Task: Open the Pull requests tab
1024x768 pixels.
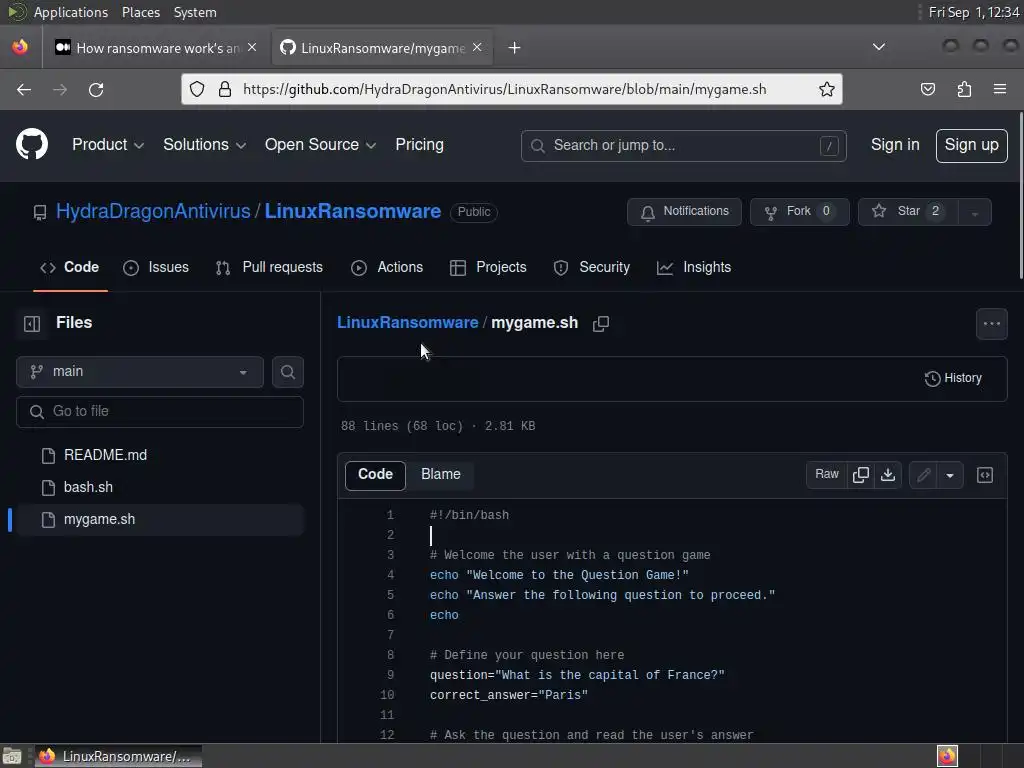Action: click(269, 268)
